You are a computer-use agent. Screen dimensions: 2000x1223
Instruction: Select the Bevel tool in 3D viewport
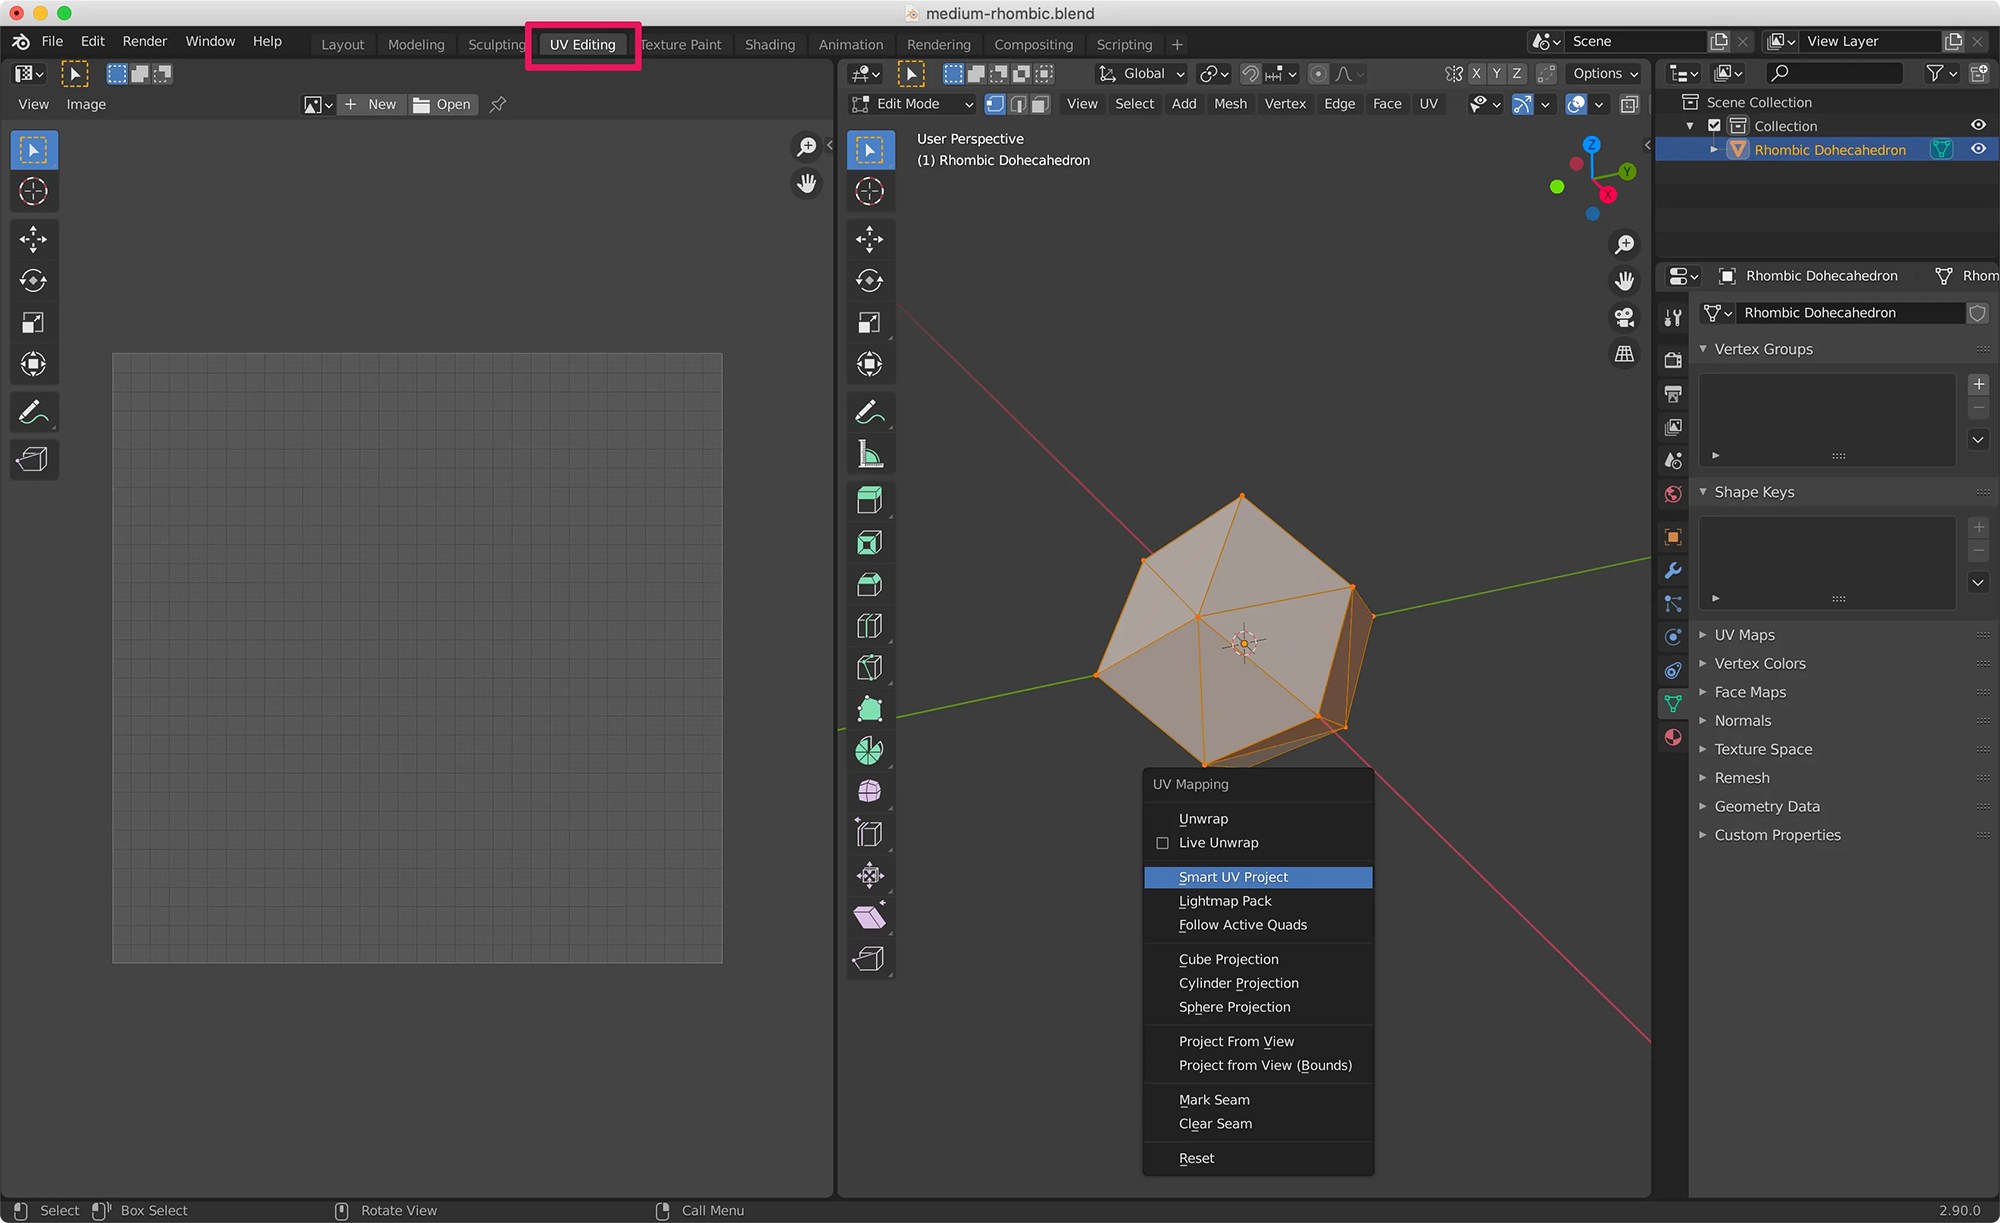870,585
